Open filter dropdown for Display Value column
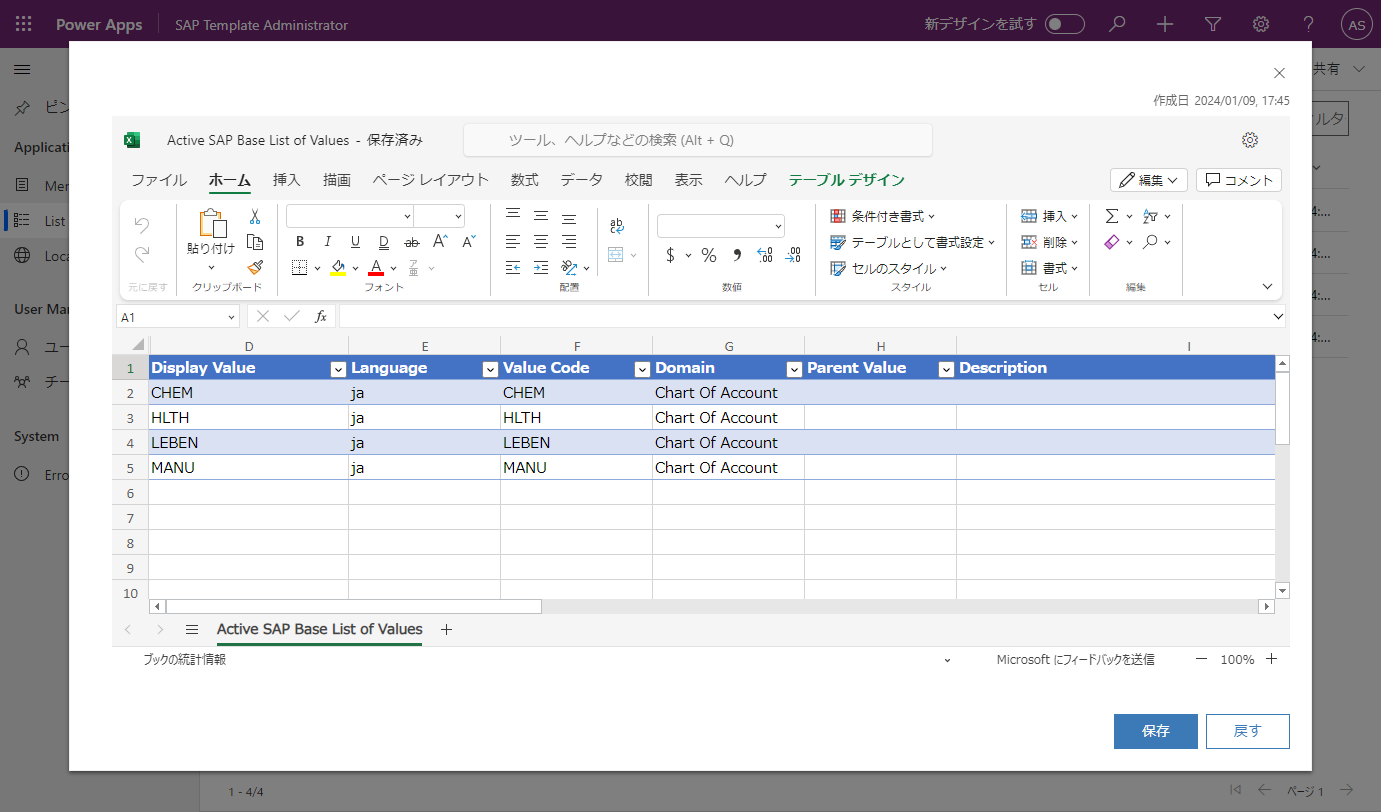The height and width of the screenshot is (812, 1381). (338, 369)
